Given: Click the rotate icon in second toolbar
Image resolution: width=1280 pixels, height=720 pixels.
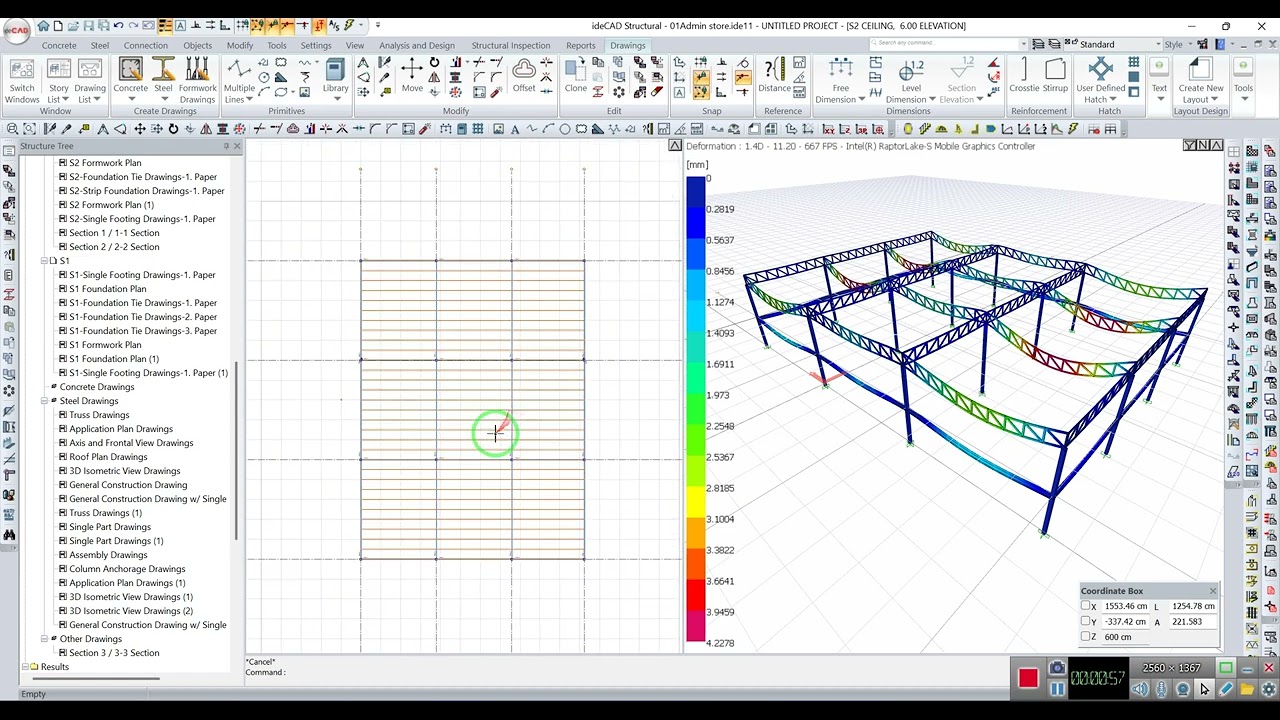Looking at the screenshot, I should tap(173, 129).
